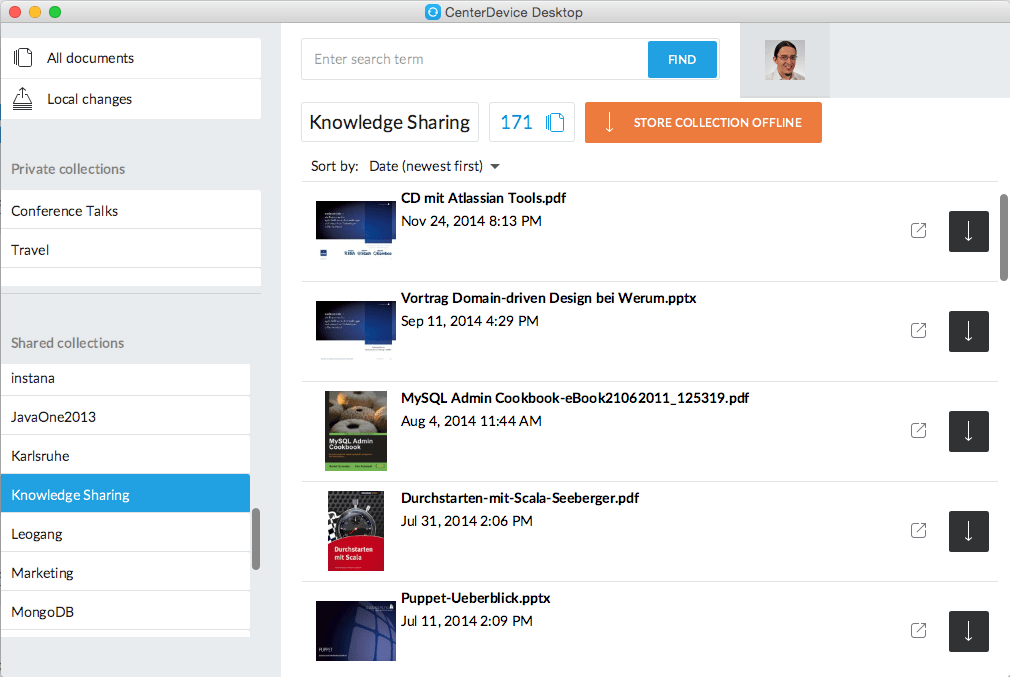Click the shared collections list scrollbar
This screenshot has width=1010, height=677.
click(x=256, y=538)
